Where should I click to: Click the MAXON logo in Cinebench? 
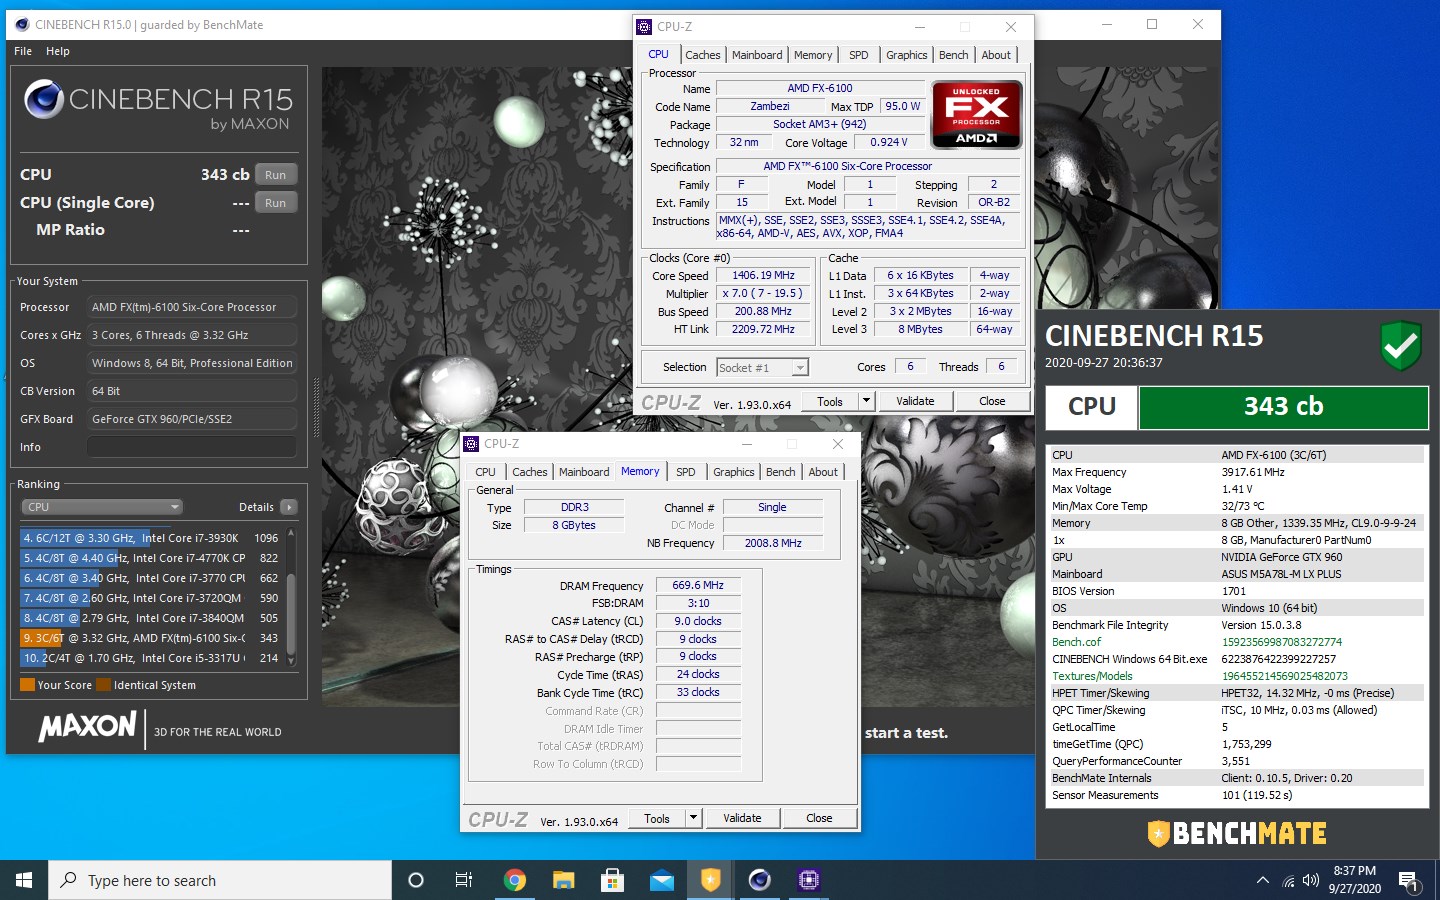[87, 727]
